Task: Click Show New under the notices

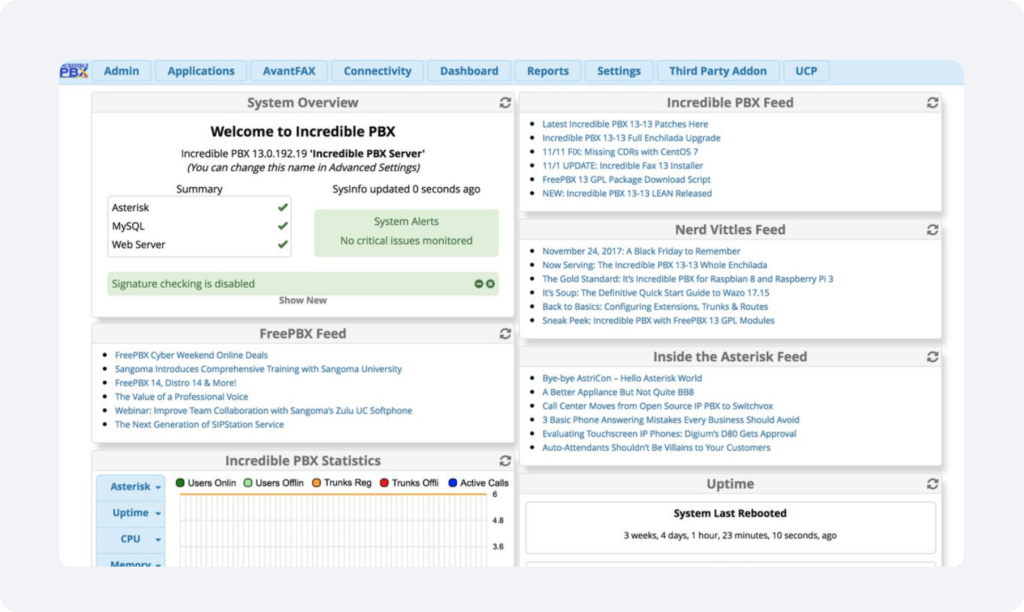Action: tap(302, 300)
